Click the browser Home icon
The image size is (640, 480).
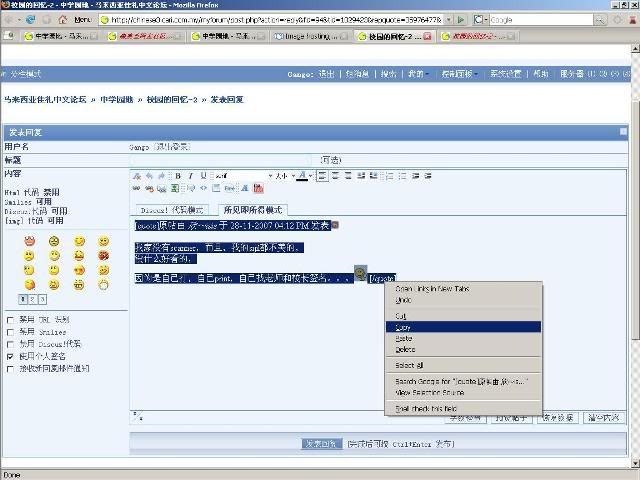[x=62, y=19]
